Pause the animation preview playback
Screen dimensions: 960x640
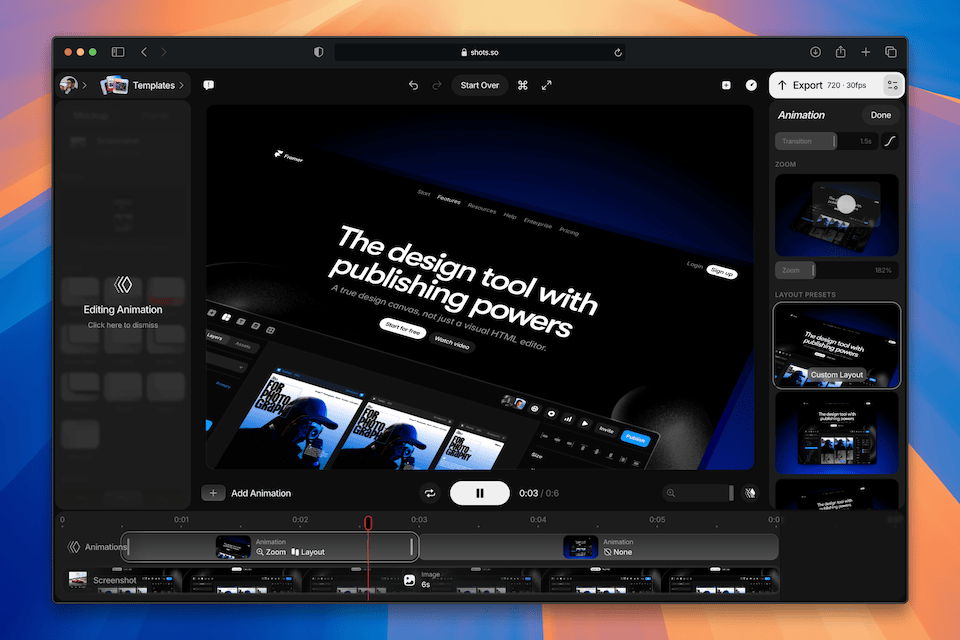tap(479, 493)
